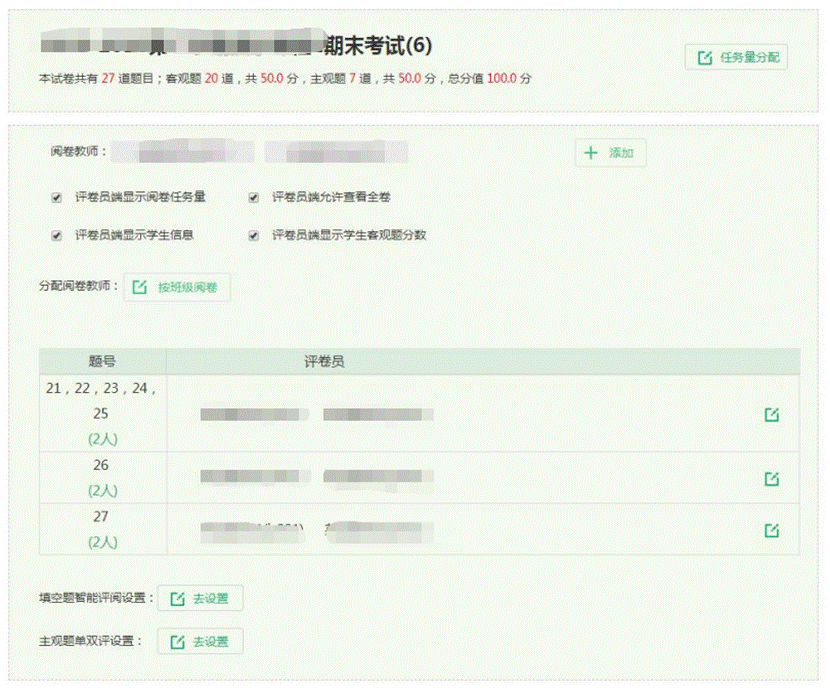Click (2人) count under questions 21–25
Screen dimensions: 830x691
(101, 438)
